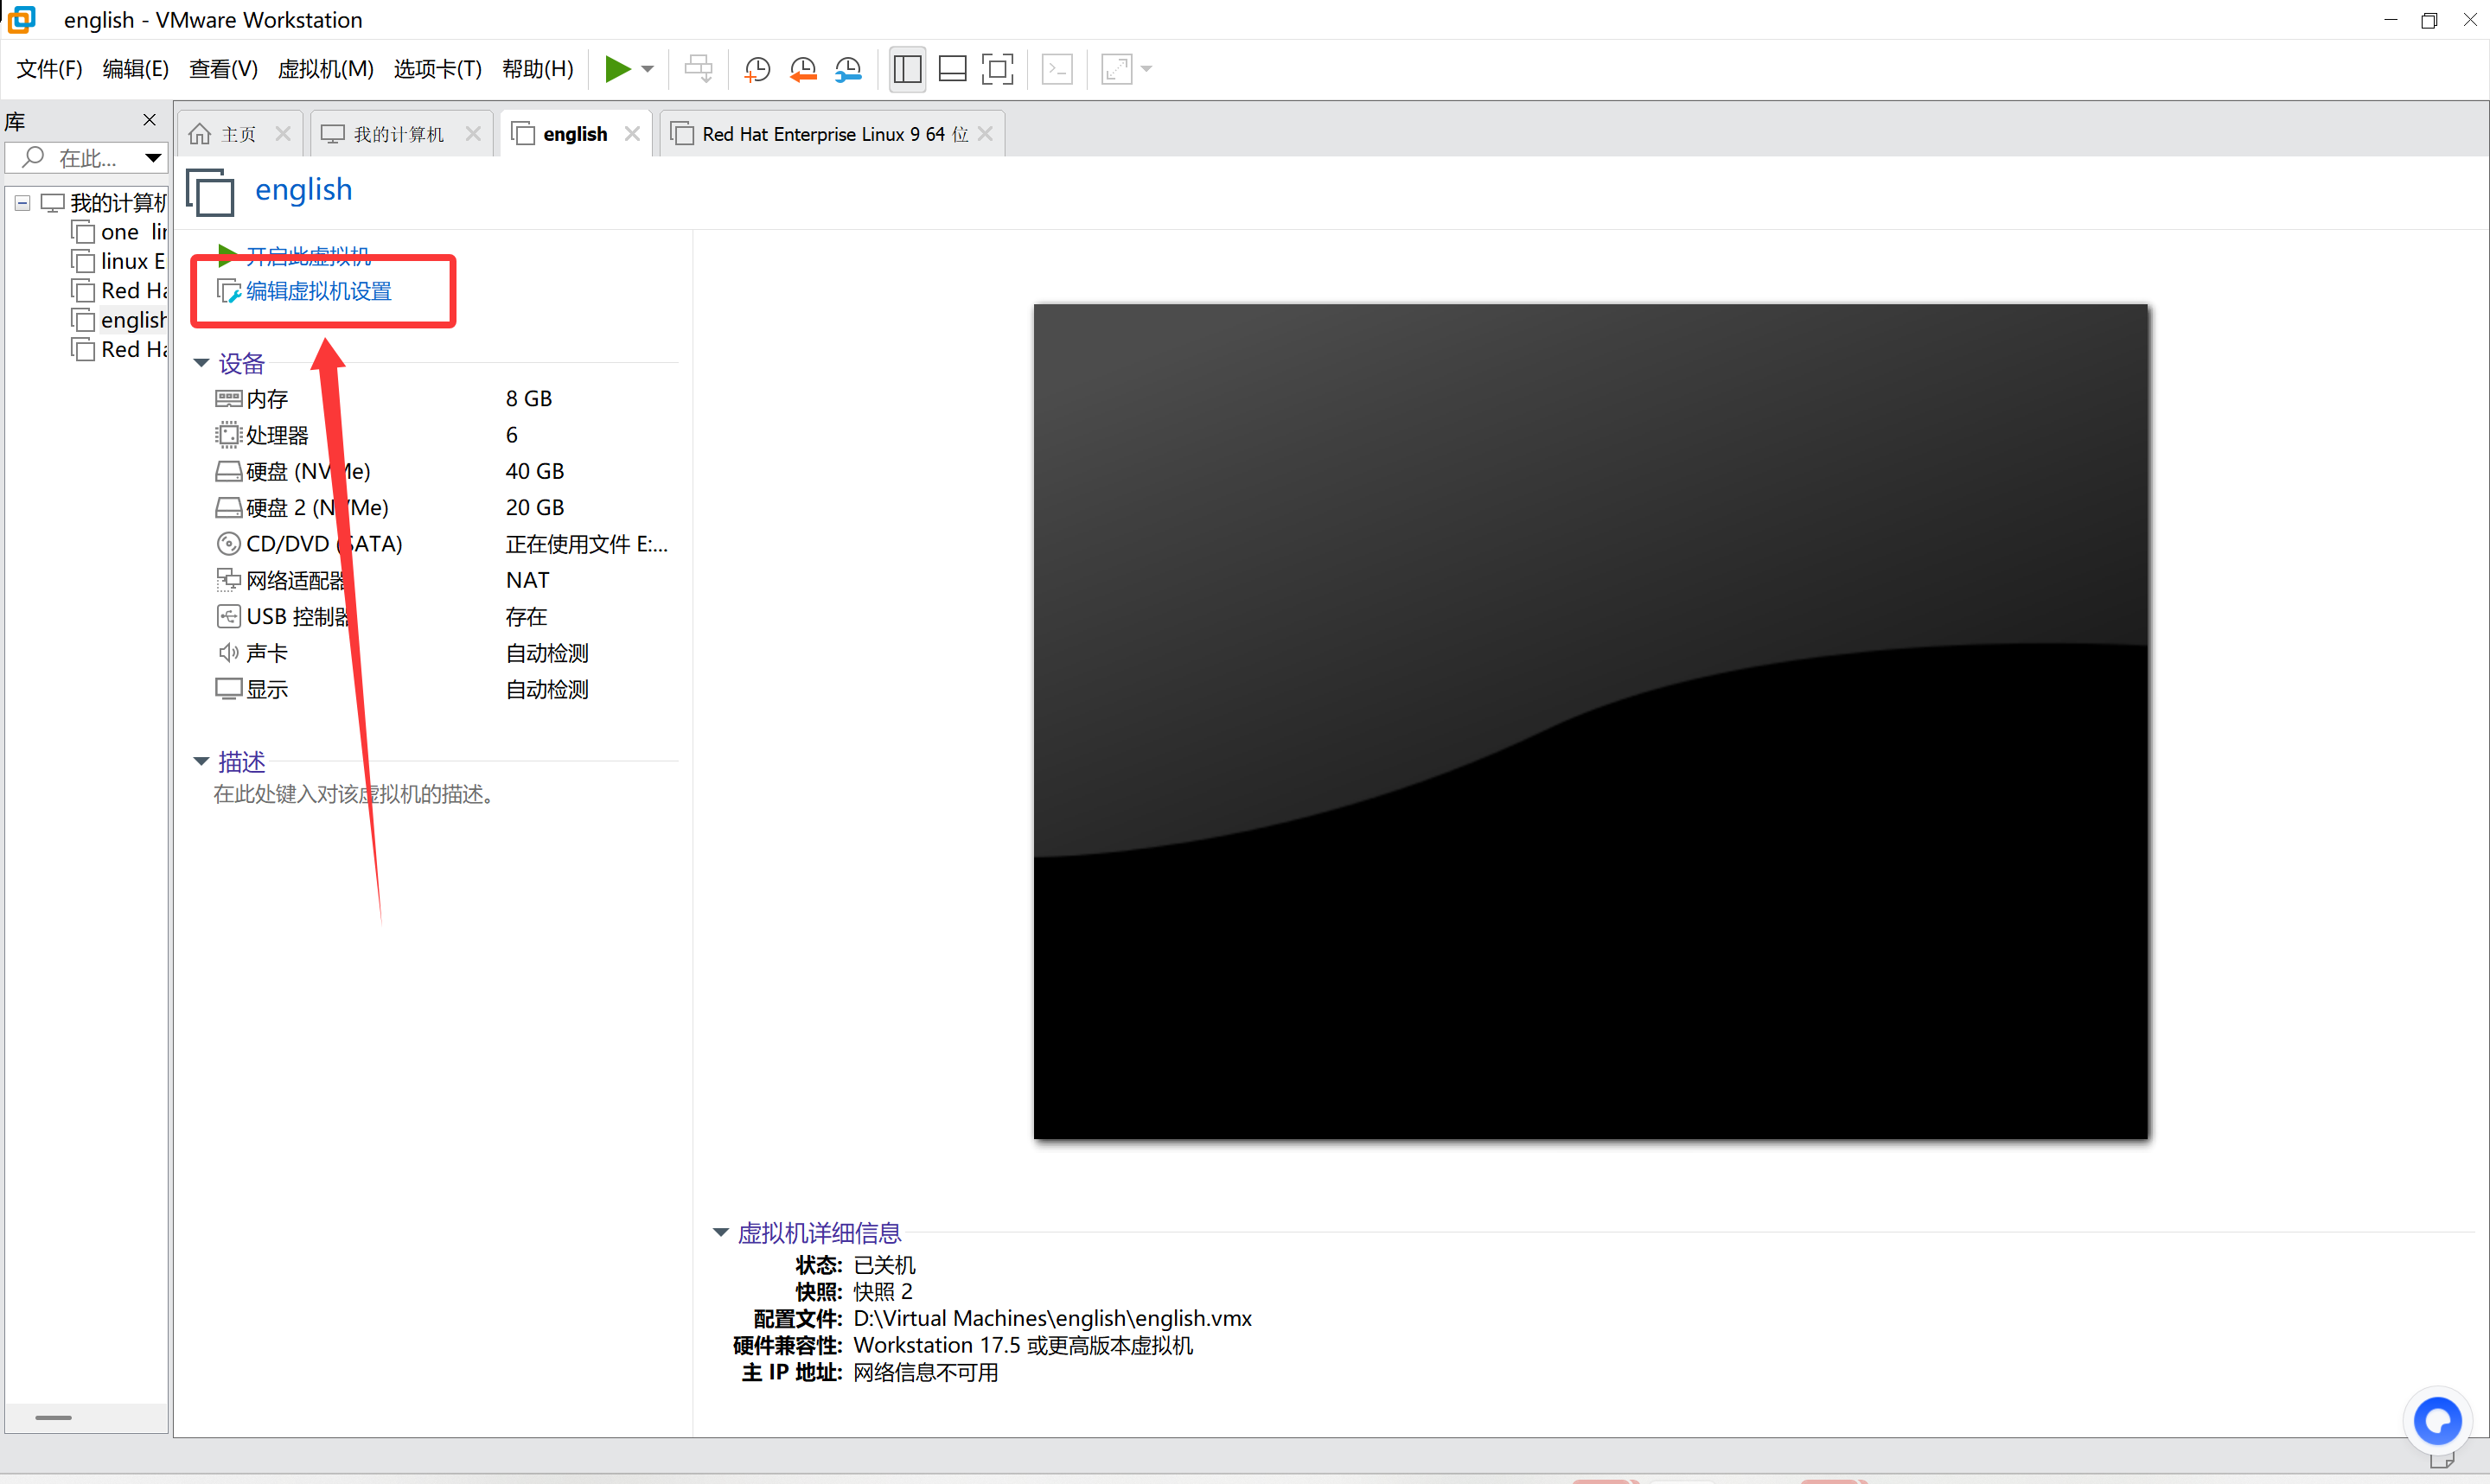Click the console view toolbar icon

click(x=1057, y=69)
